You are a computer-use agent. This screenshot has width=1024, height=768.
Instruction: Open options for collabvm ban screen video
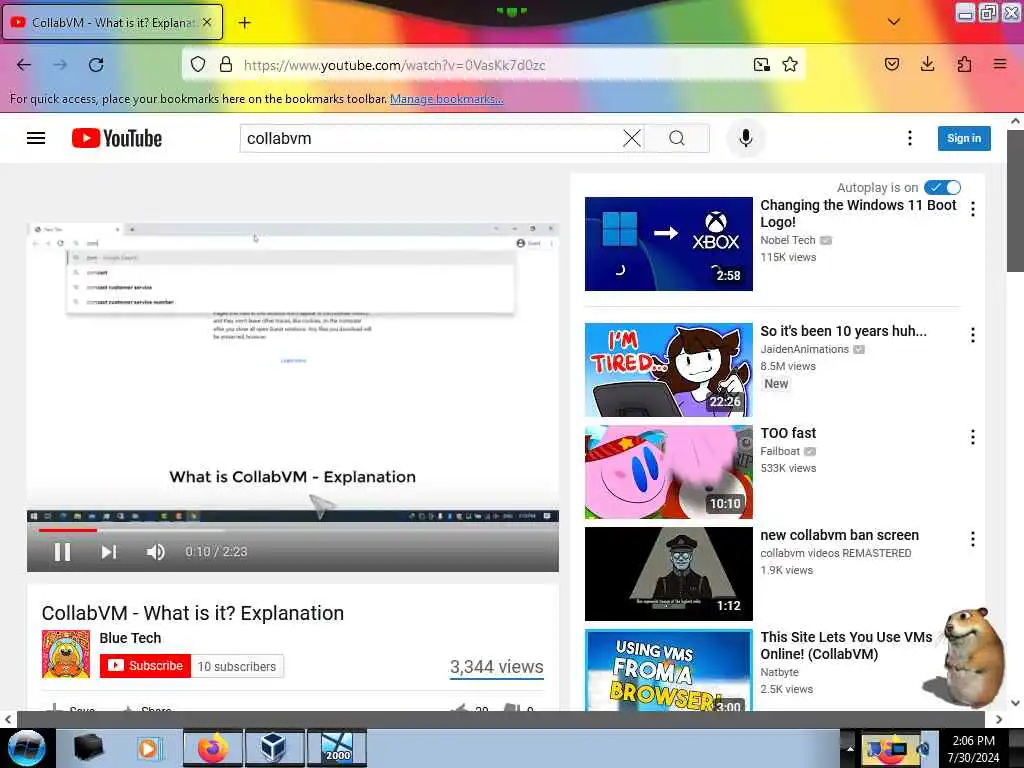[x=973, y=539]
